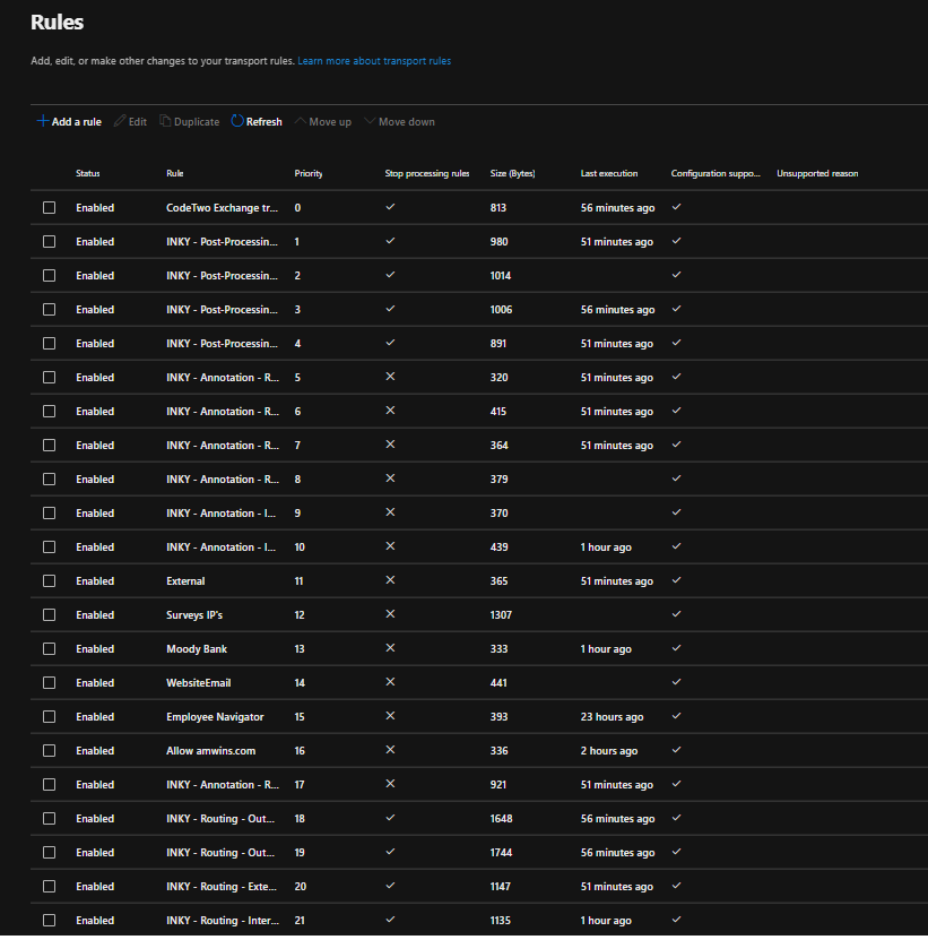The width and height of the screenshot is (928, 936).
Task: Click configuration supported checkmark for WebsiteEmail
Action: [676, 682]
